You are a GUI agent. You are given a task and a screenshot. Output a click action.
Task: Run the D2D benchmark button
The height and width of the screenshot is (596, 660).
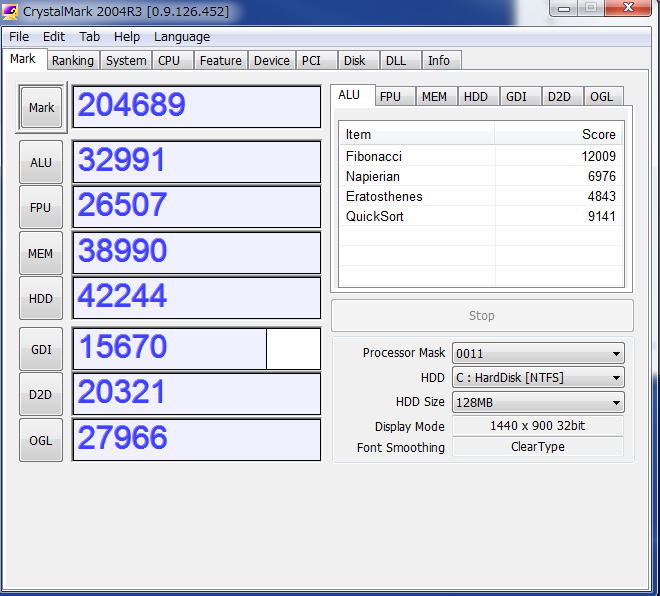(41, 395)
